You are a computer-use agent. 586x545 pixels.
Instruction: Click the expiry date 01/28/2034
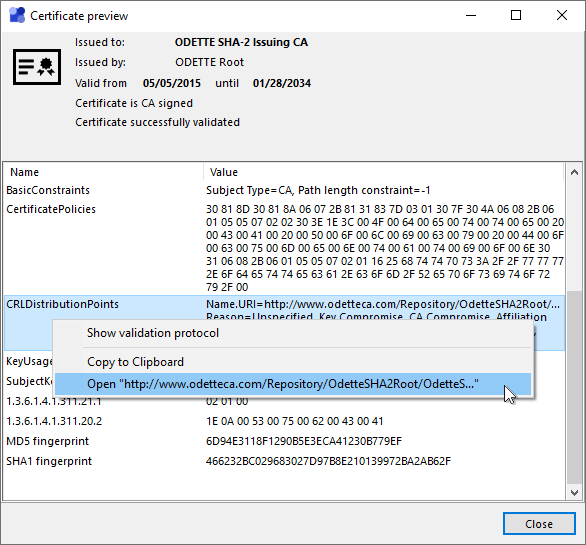[x=282, y=83]
